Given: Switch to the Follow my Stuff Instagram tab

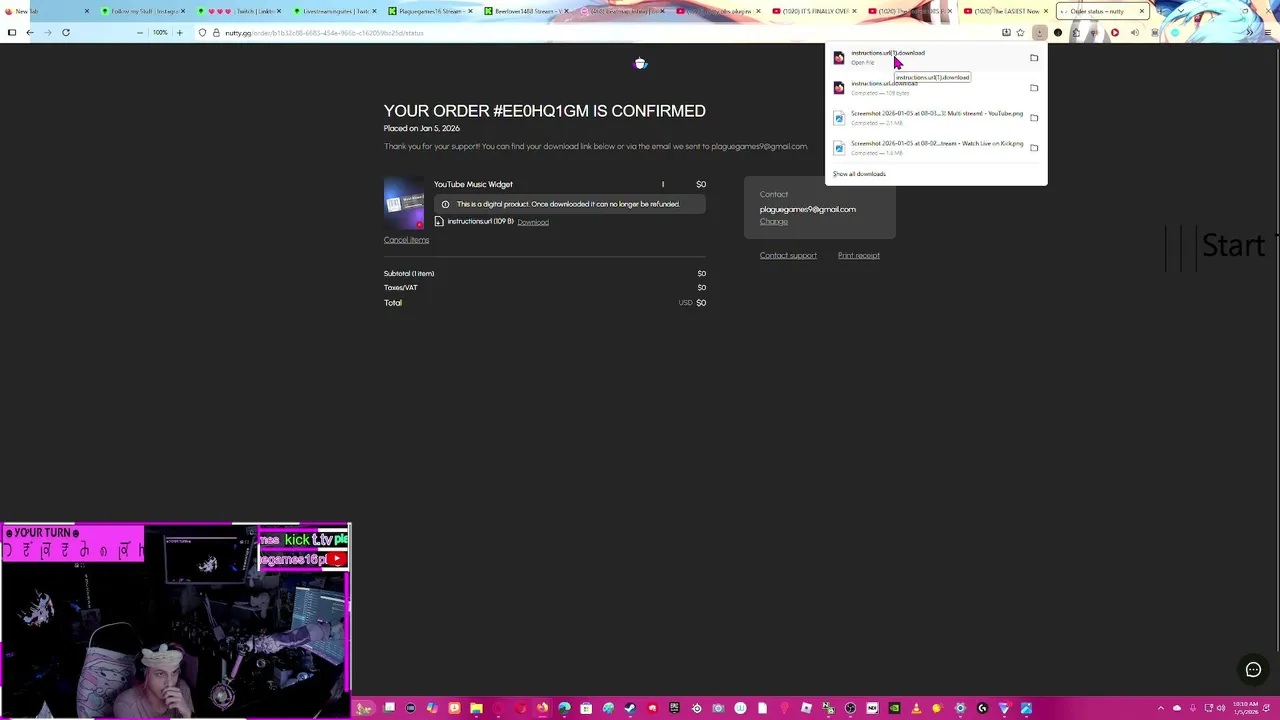Looking at the screenshot, I should [x=143, y=11].
